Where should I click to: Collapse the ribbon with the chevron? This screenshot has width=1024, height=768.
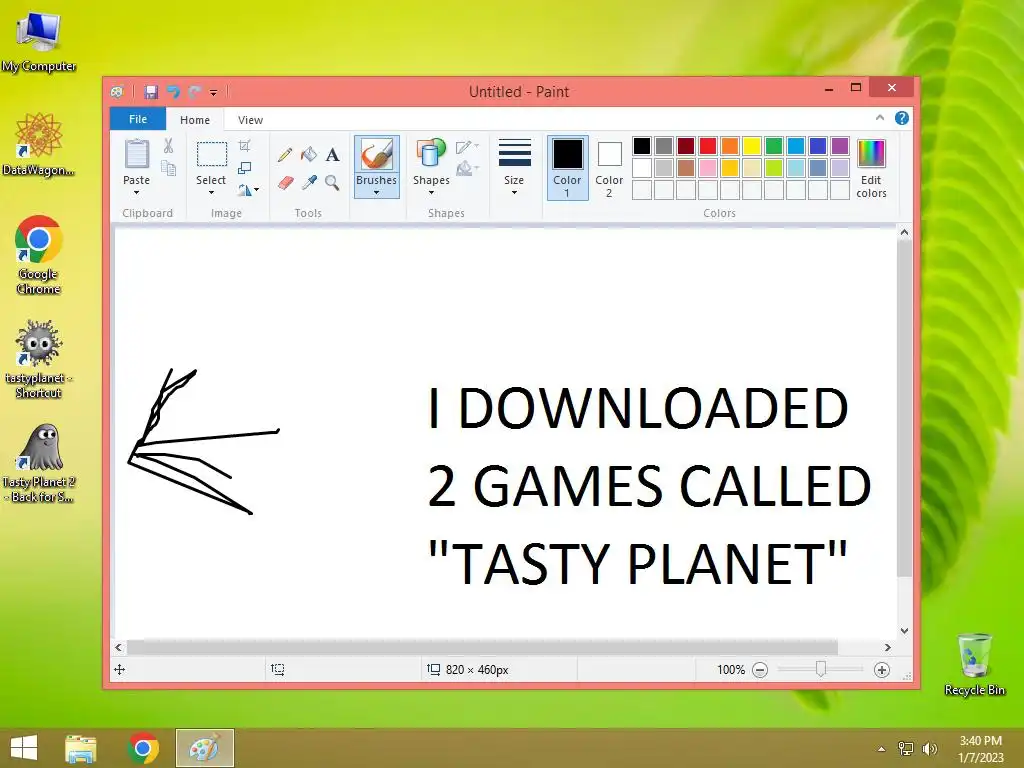click(x=880, y=118)
